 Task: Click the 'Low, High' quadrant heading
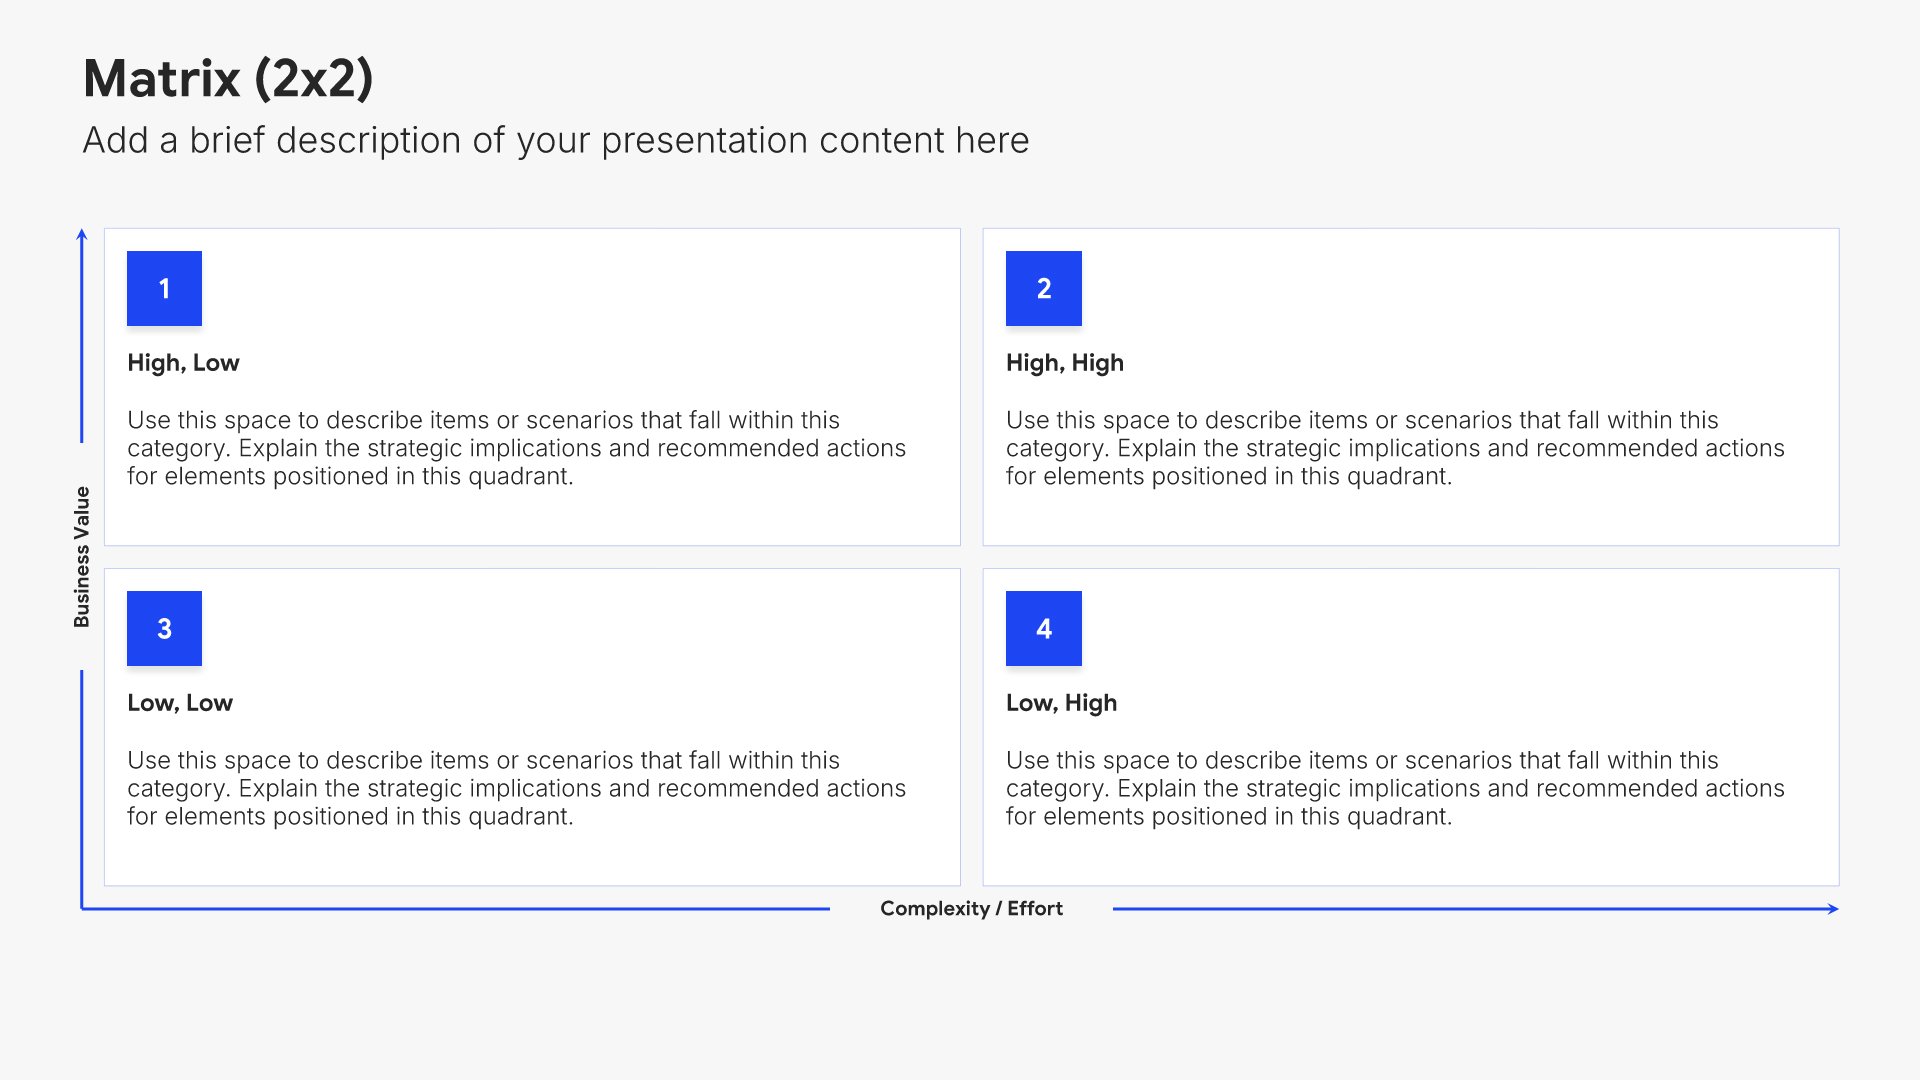pyautogui.click(x=1061, y=703)
